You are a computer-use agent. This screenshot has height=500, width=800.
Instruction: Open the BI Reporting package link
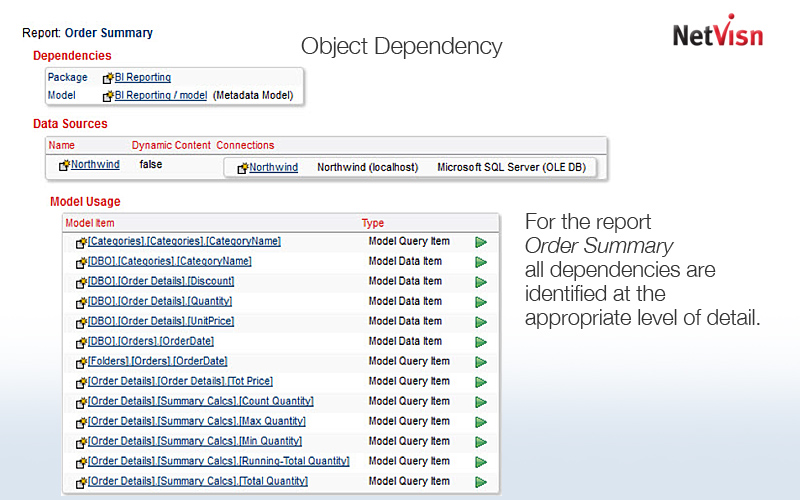[x=143, y=77]
